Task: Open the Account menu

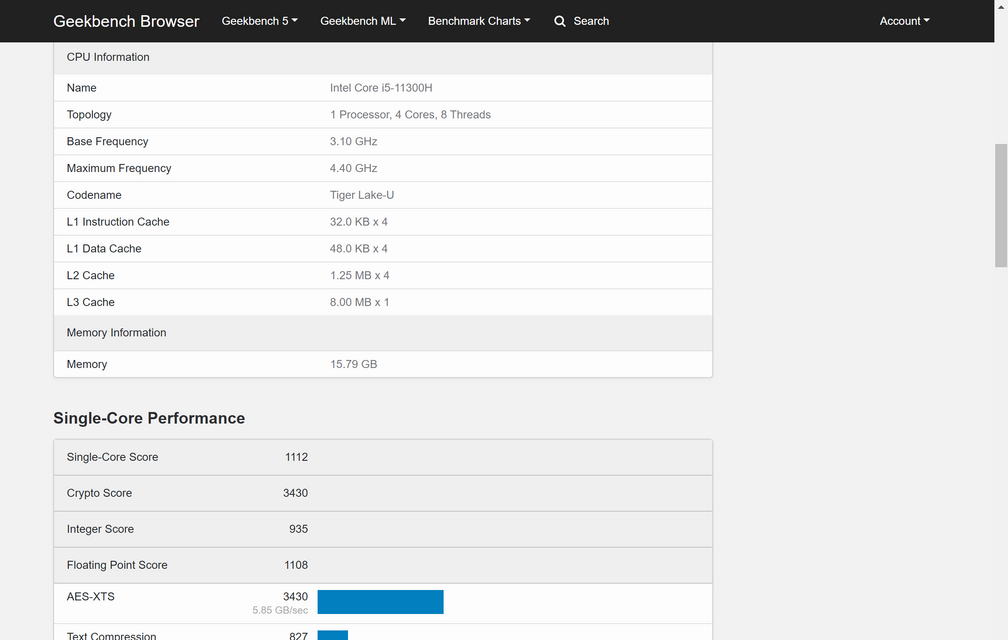Action: coord(904,21)
